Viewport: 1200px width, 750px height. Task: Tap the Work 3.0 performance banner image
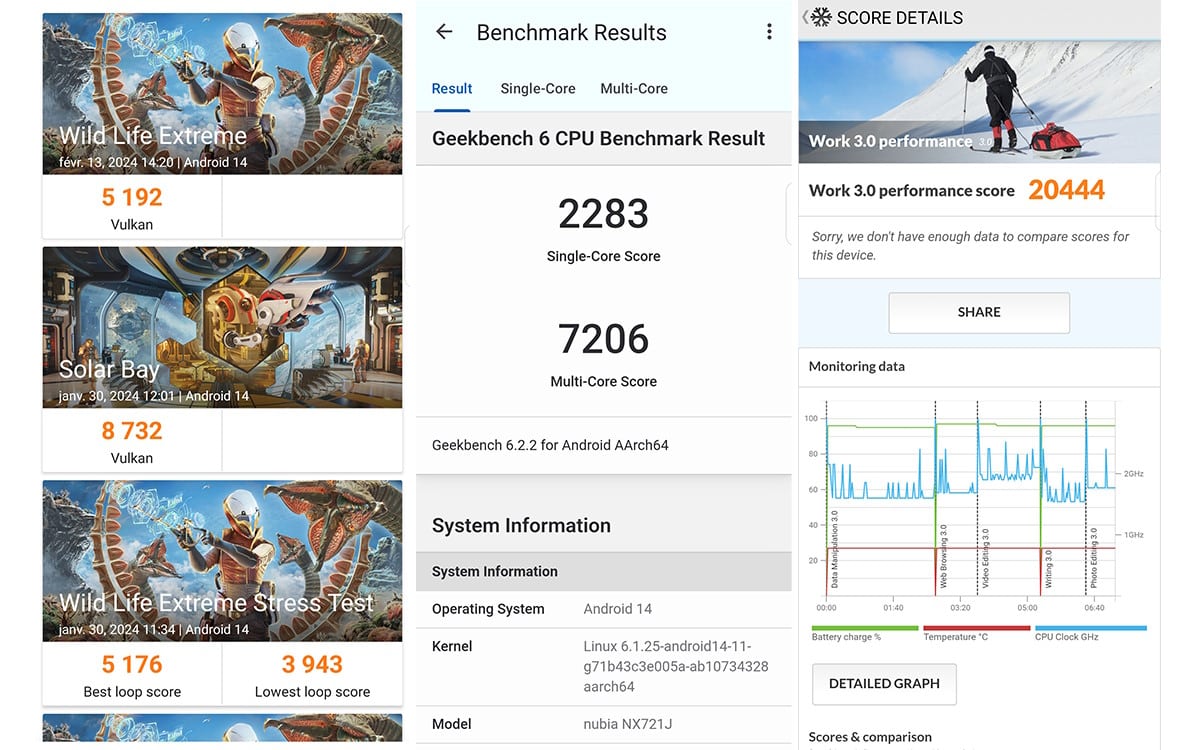tap(979, 102)
